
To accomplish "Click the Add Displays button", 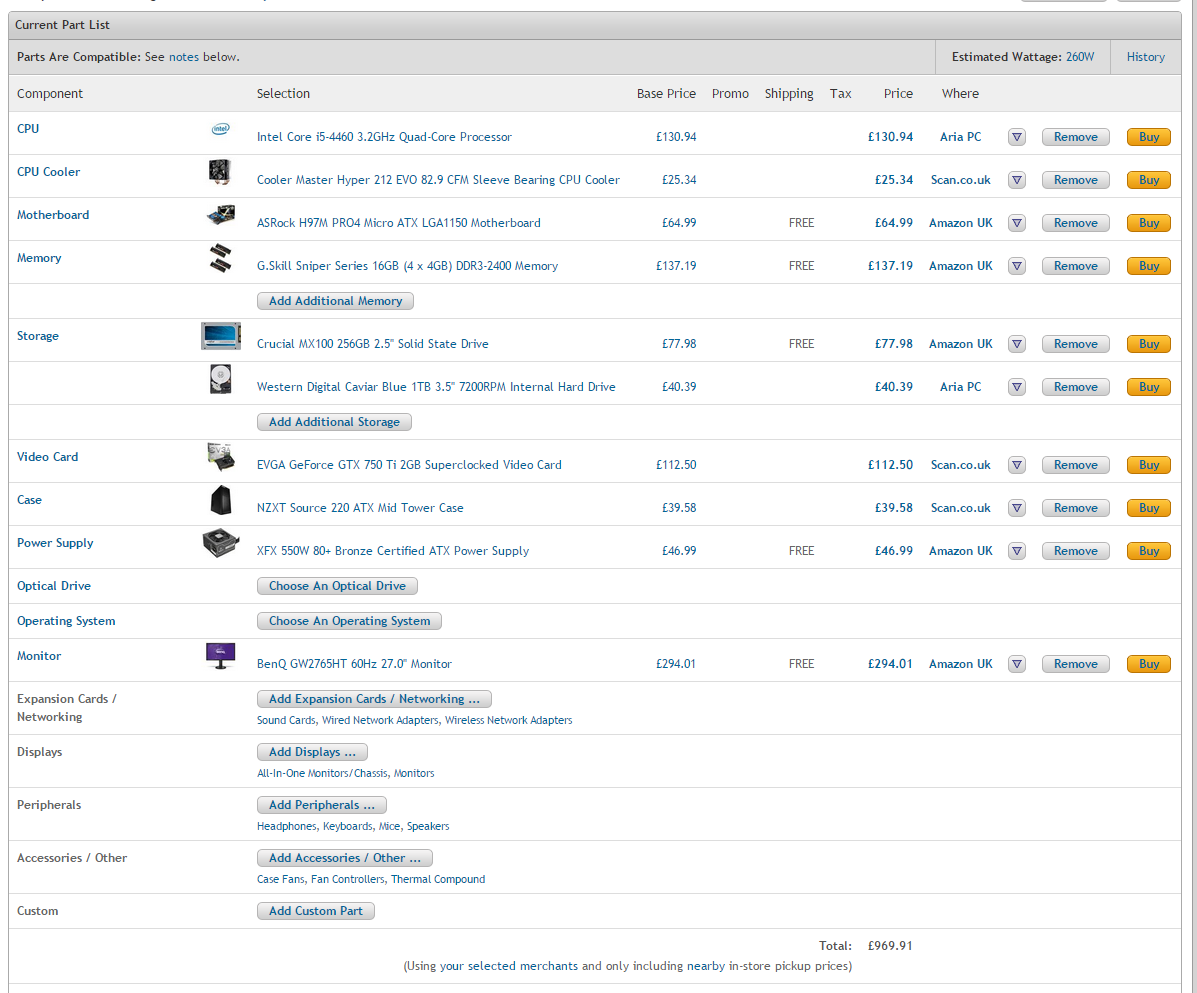I will tap(312, 752).
